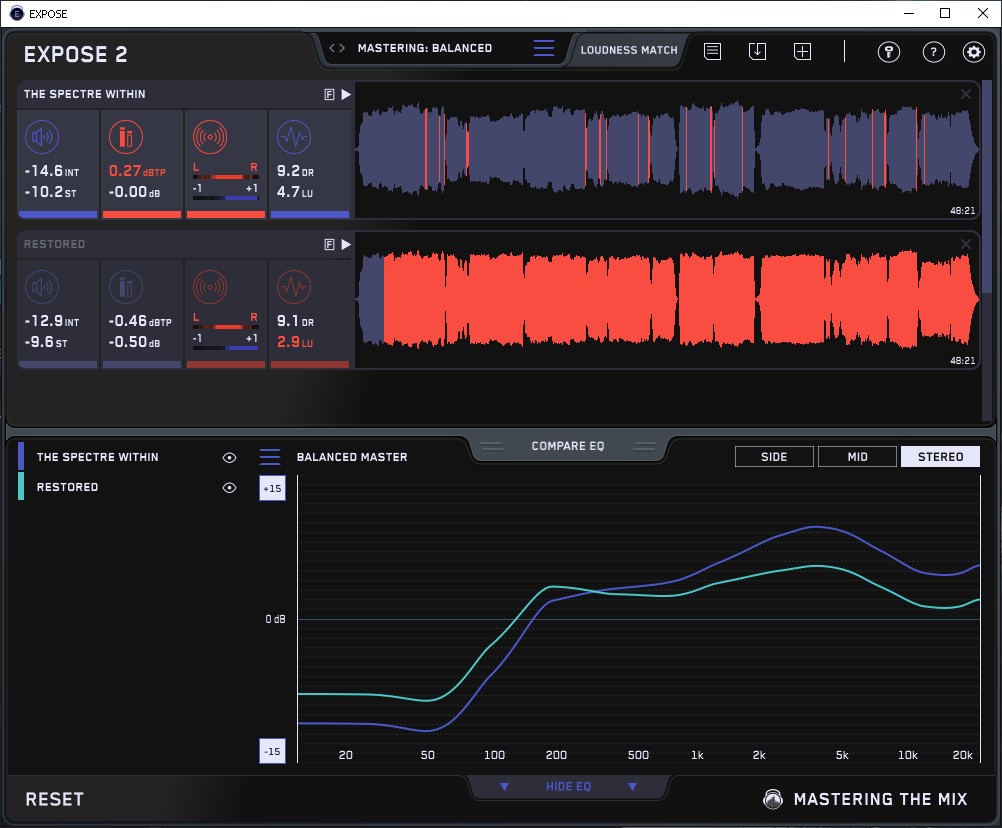Viewport: 1002px width, 828px height.
Task: Click the Mastering The Mix logo icon
Action: [773, 799]
